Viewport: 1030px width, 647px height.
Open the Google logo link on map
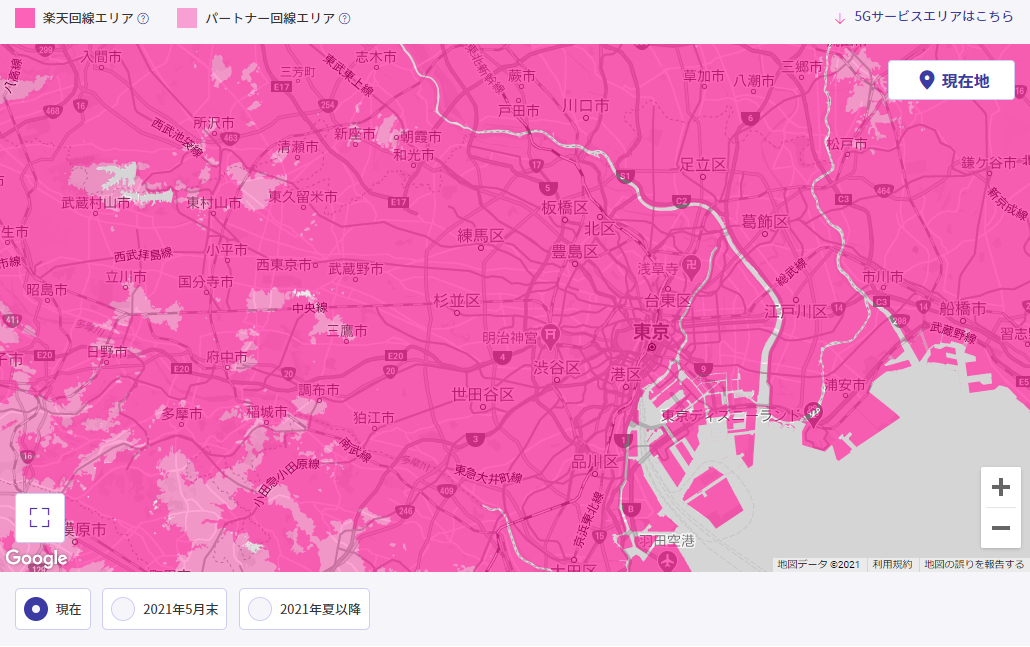(x=36, y=558)
